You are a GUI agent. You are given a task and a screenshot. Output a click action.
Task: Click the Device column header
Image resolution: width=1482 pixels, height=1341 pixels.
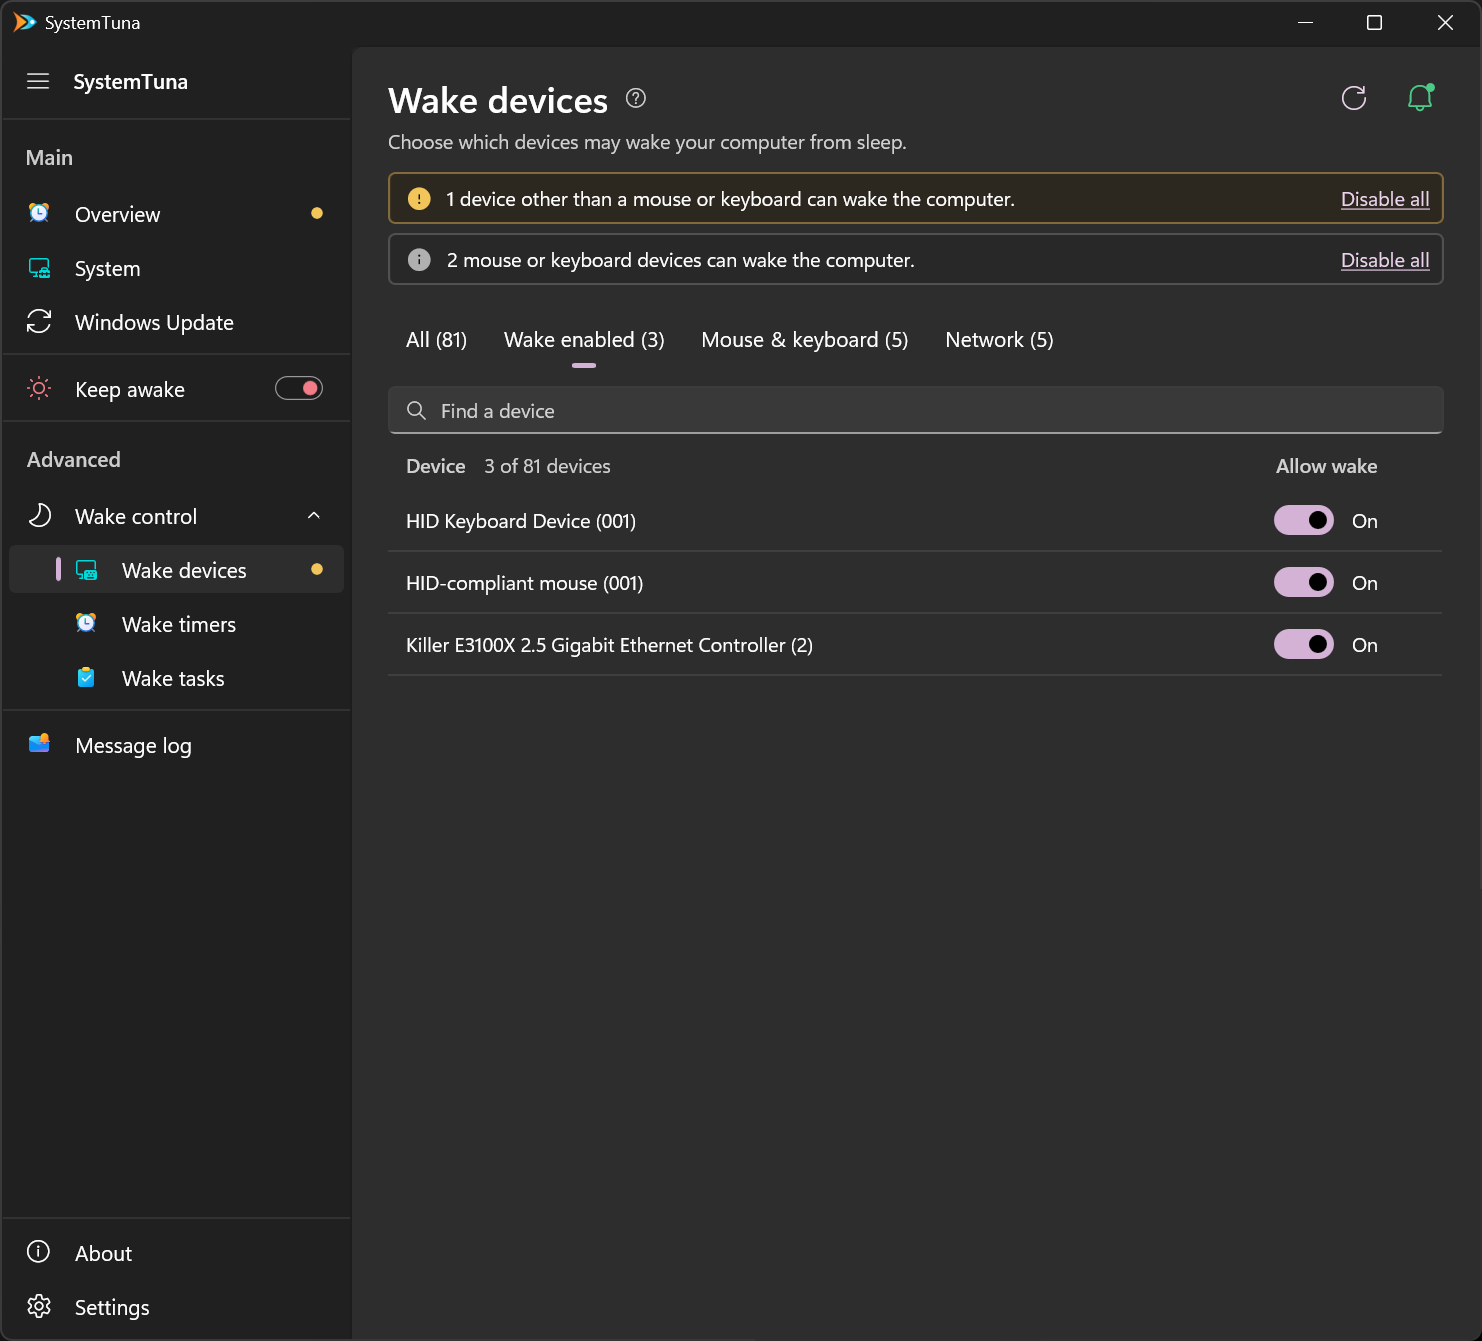(436, 466)
